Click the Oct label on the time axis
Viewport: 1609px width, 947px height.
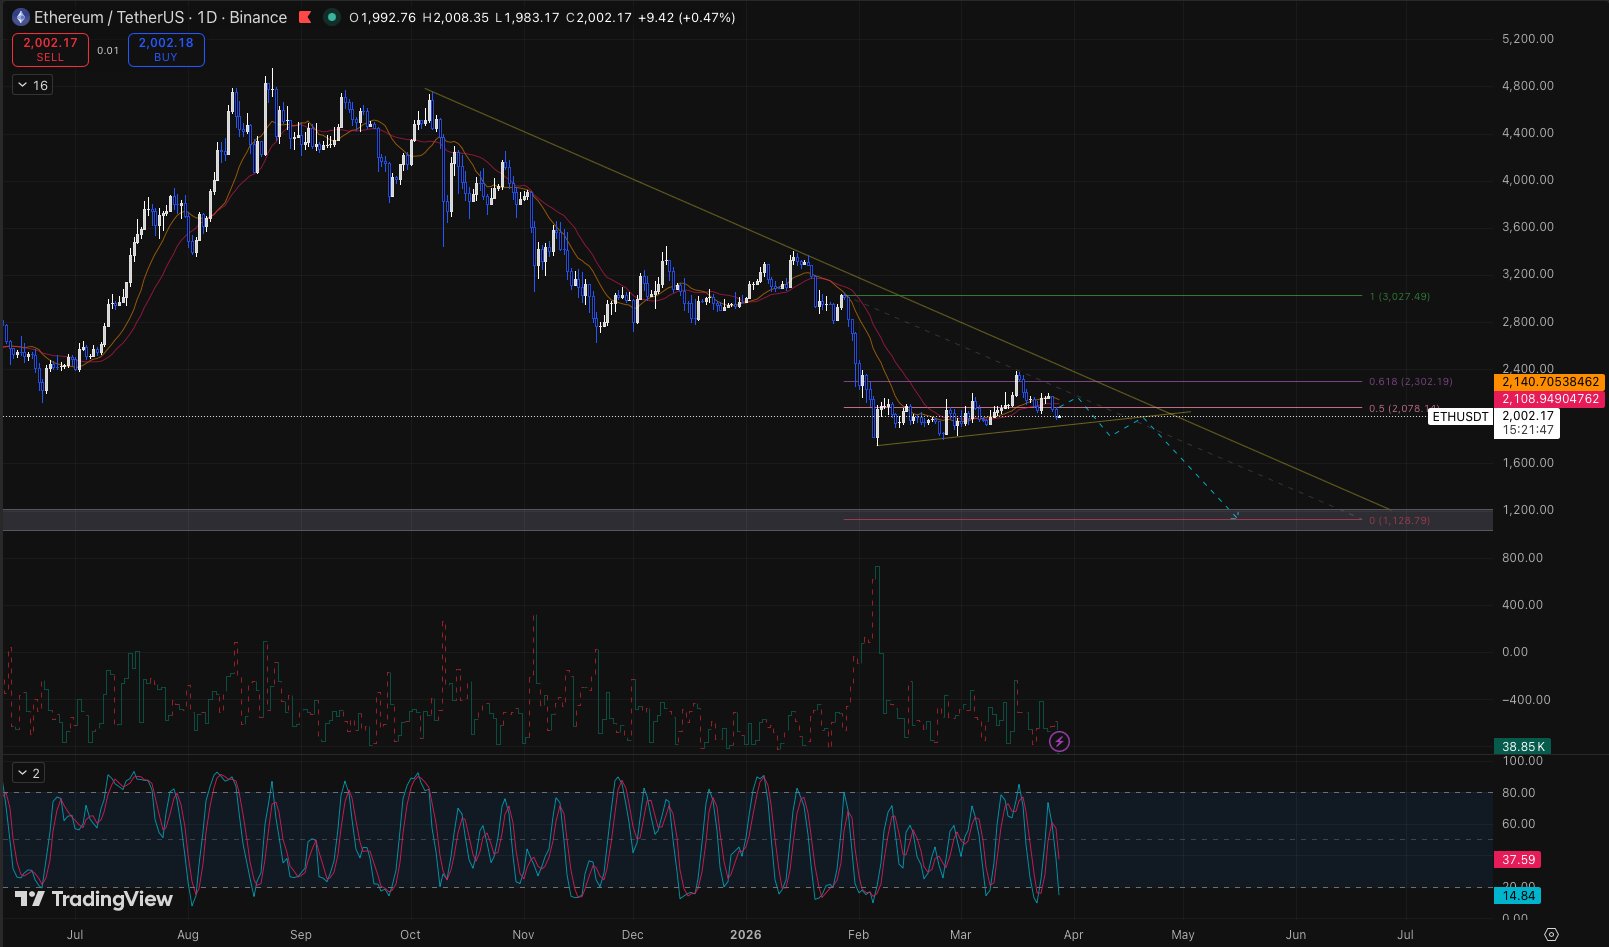pos(410,935)
